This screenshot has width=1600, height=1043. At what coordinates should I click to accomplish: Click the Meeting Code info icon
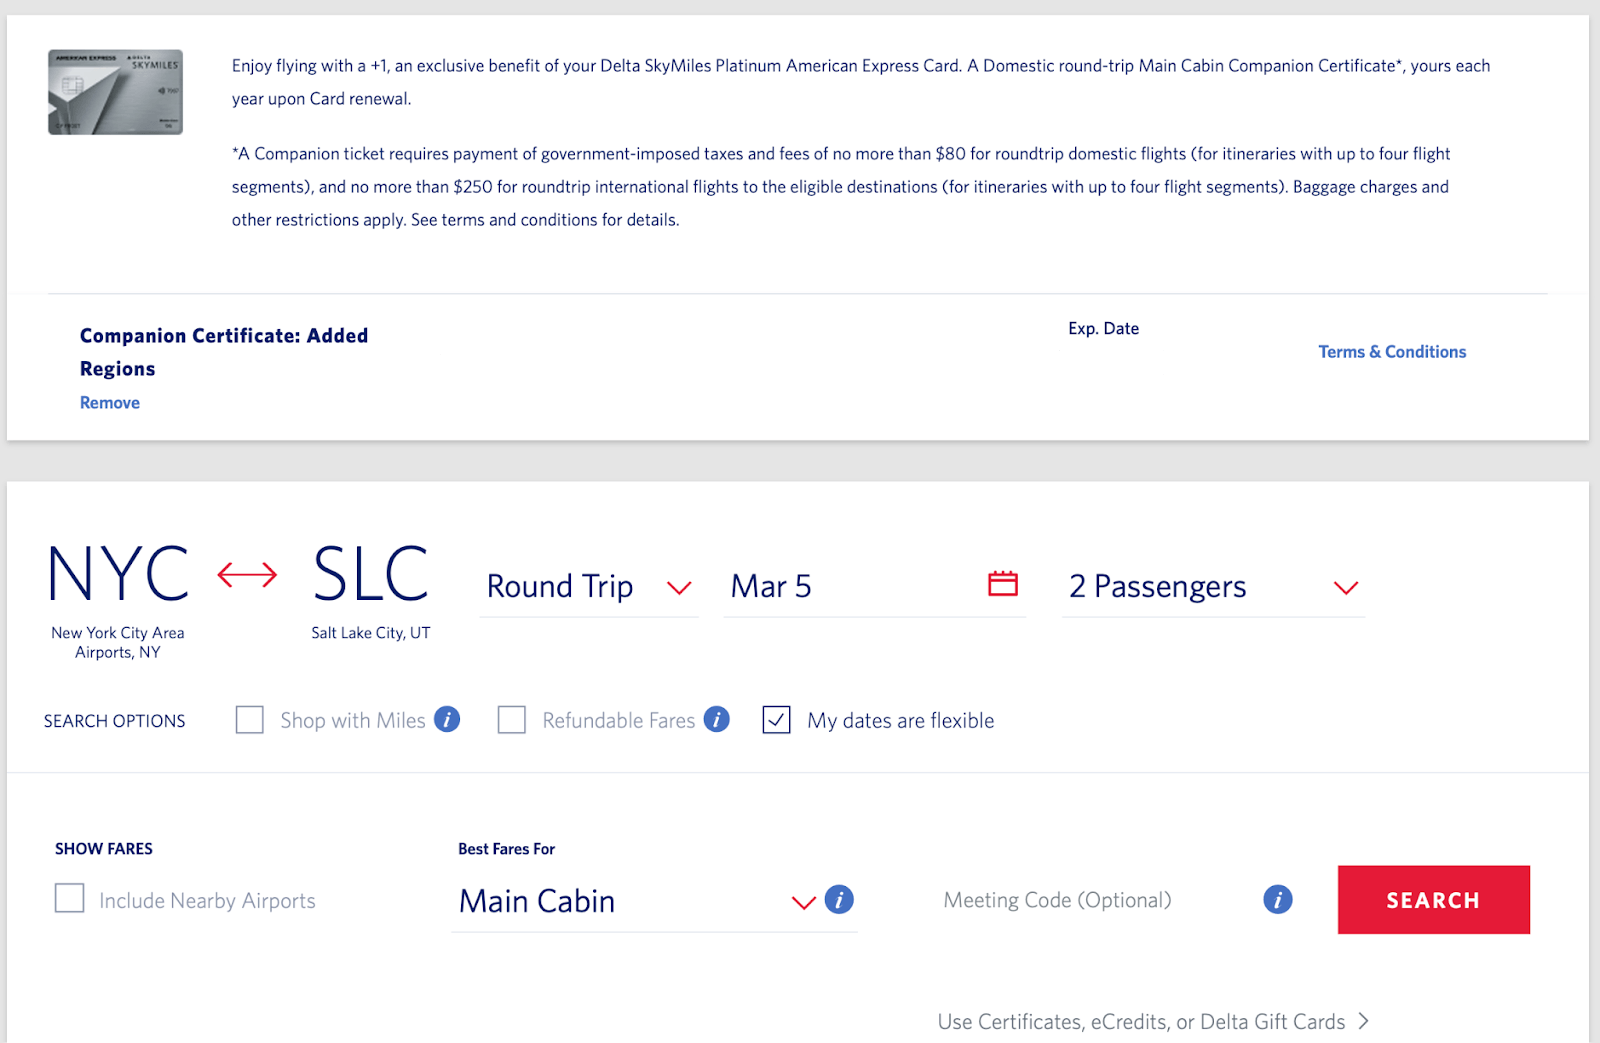pyautogui.click(x=1277, y=900)
